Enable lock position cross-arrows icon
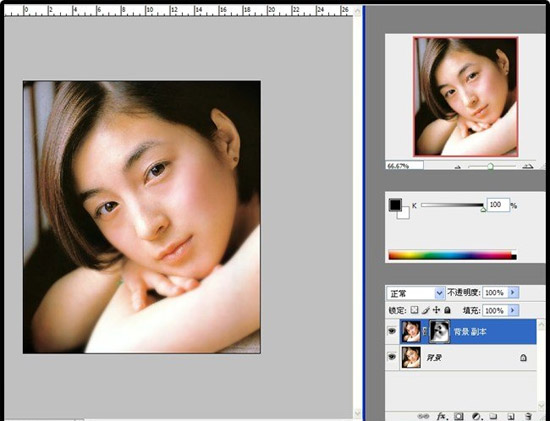This screenshot has width=550, height=421. pyautogui.click(x=436, y=310)
